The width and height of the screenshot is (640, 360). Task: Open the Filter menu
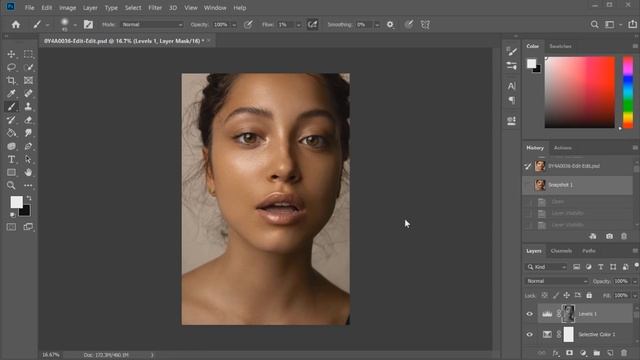pos(155,8)
